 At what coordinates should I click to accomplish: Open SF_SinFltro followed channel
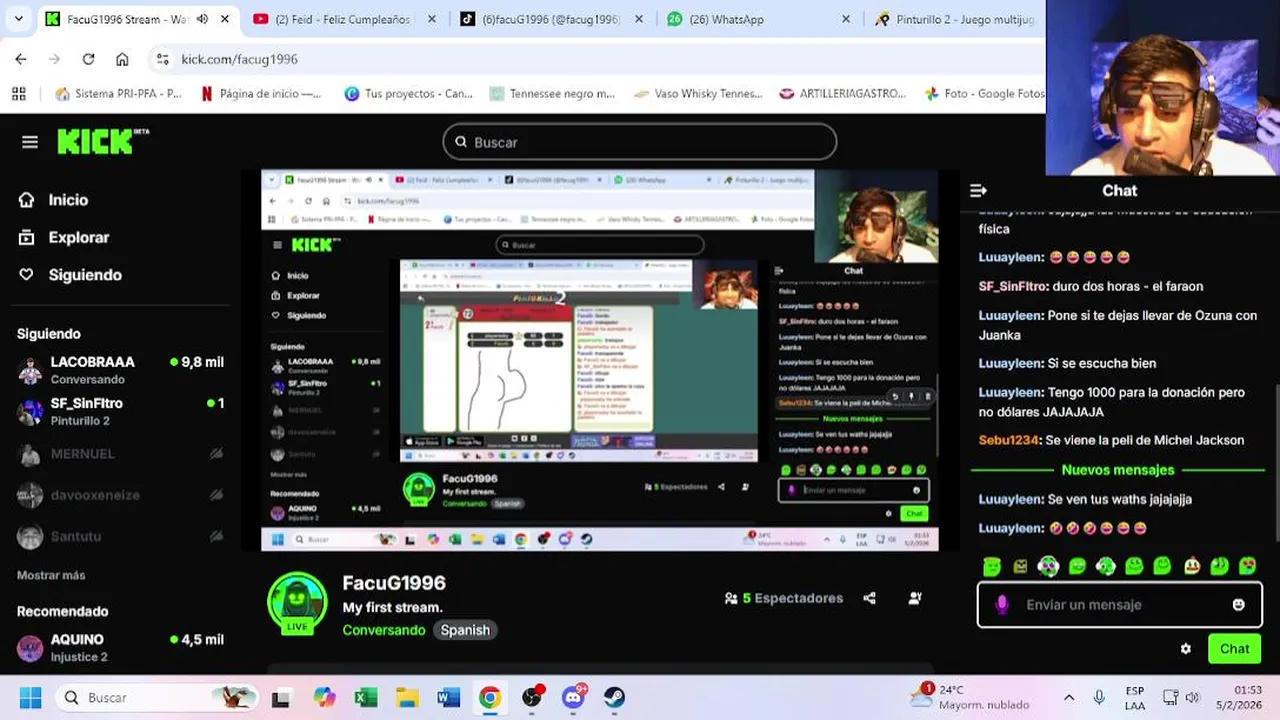(120, 411)
